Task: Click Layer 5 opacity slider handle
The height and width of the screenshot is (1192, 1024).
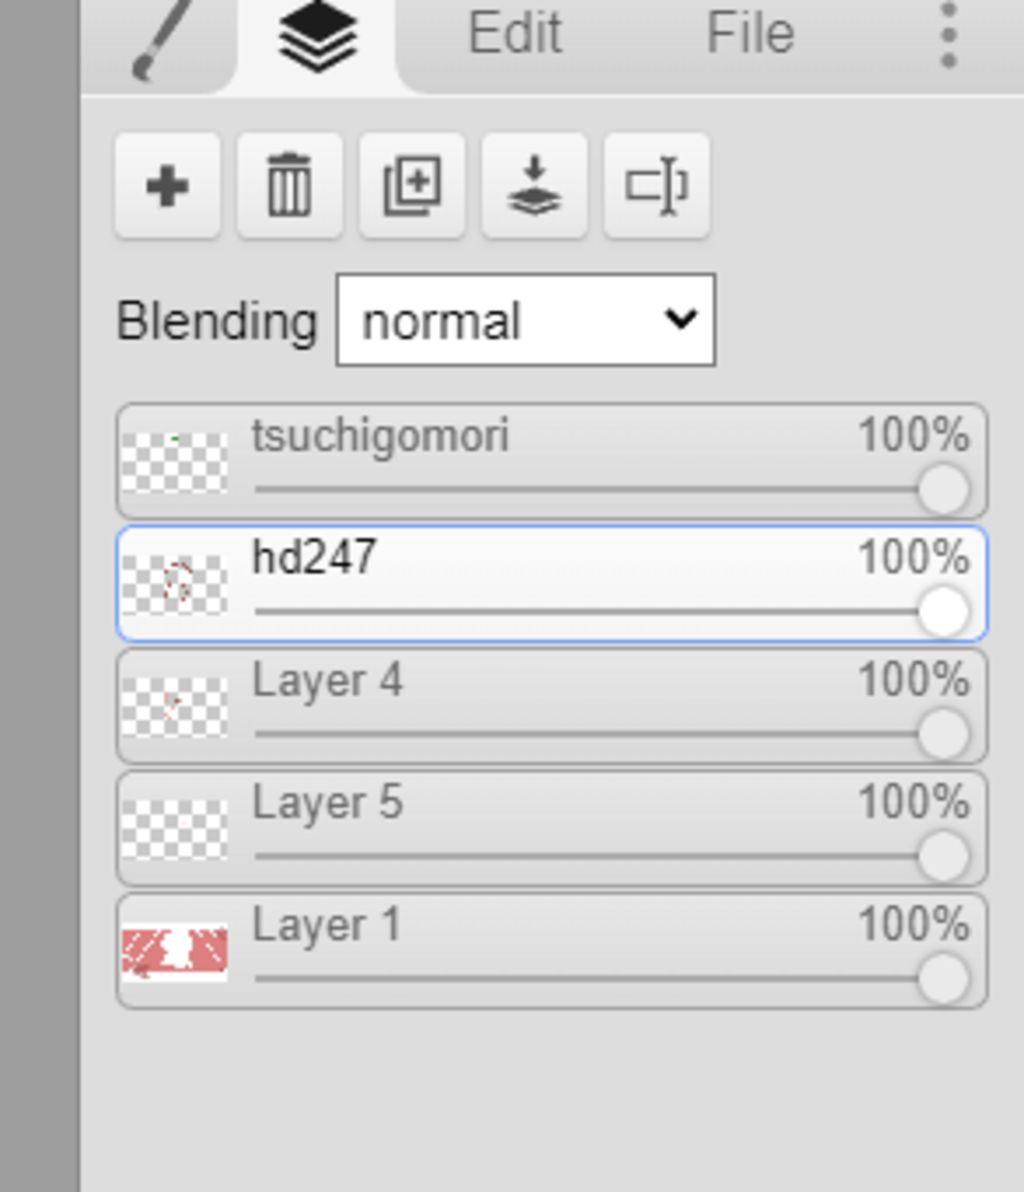Action: coord(942,856)
